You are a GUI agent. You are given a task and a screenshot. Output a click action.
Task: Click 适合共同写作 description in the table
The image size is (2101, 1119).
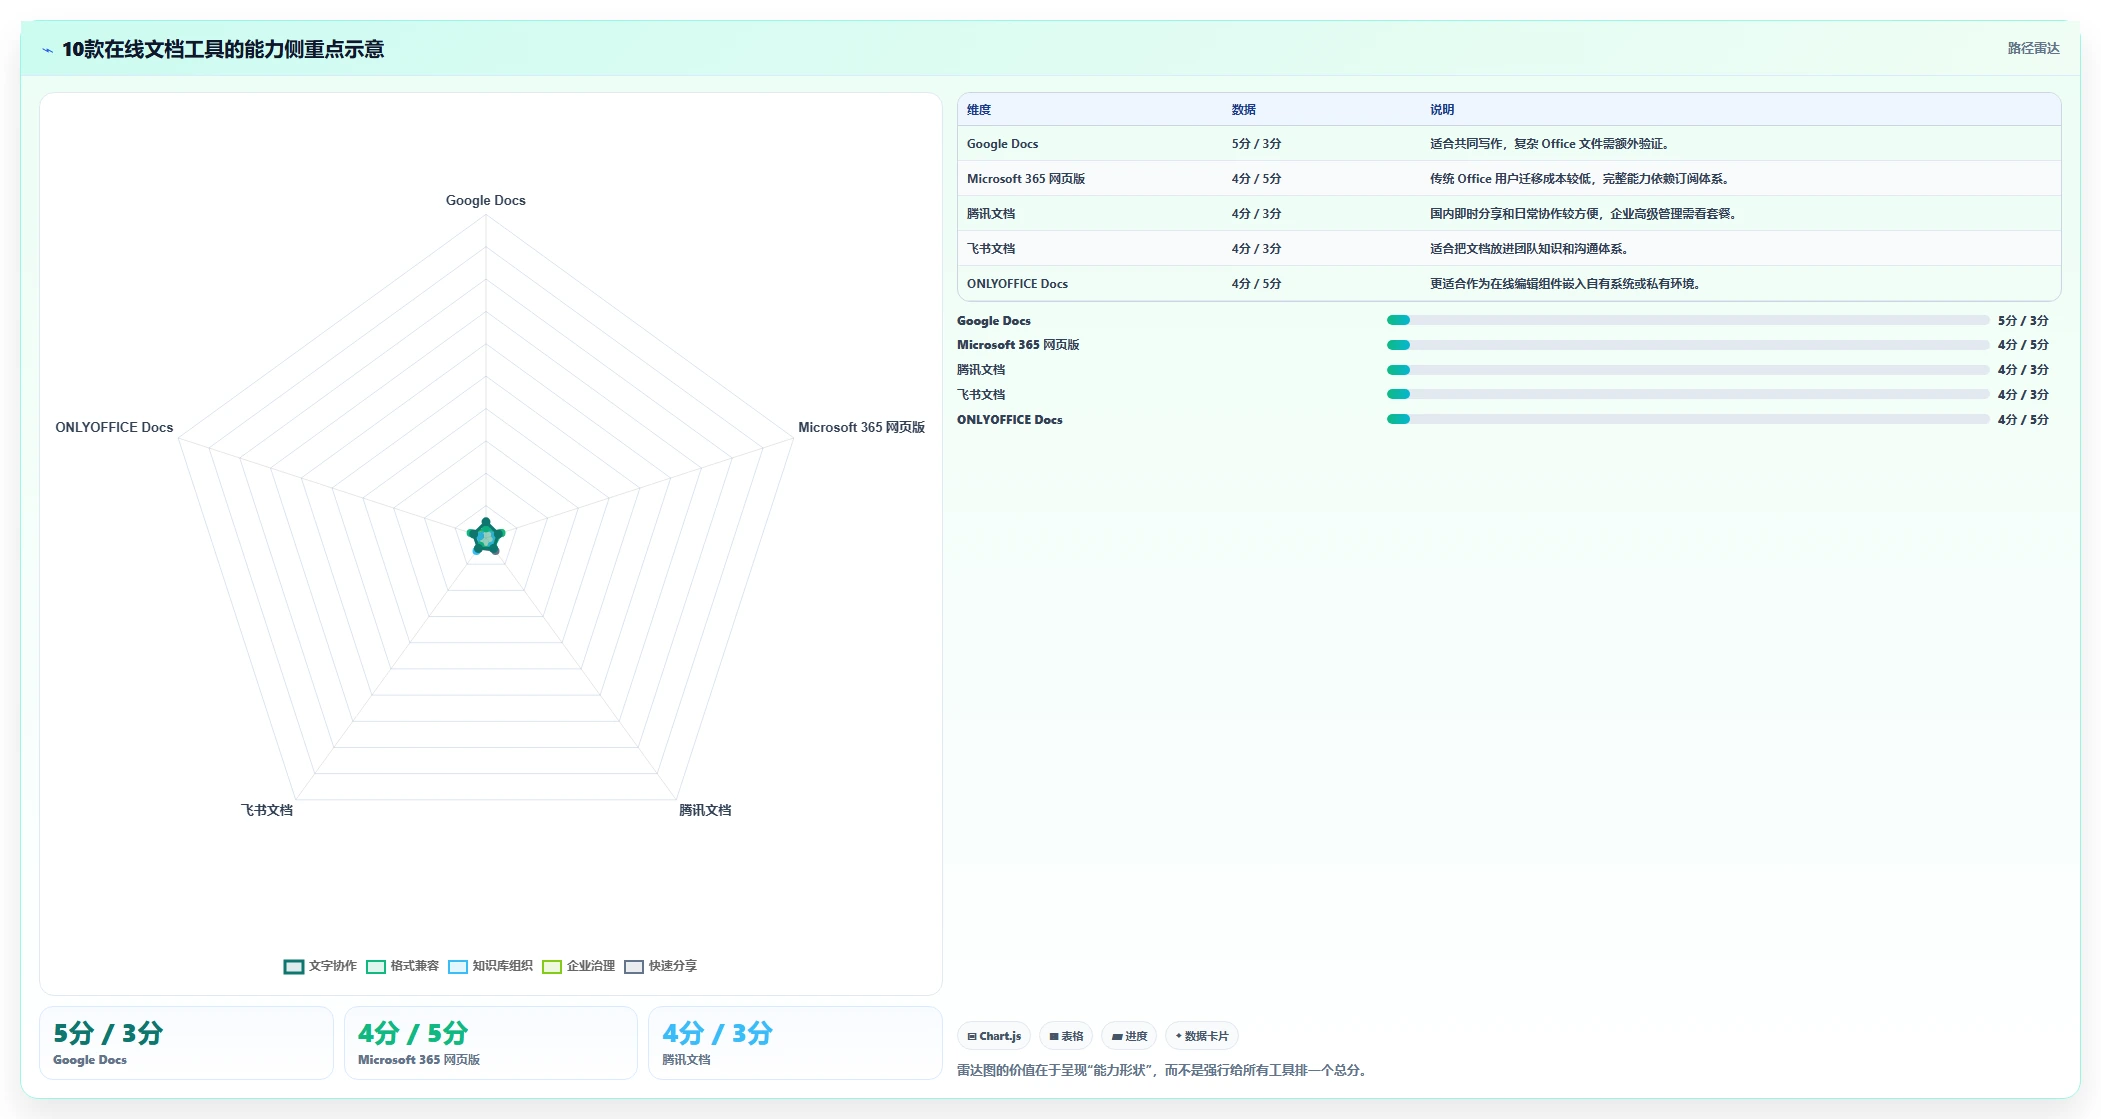[1549, 144]
